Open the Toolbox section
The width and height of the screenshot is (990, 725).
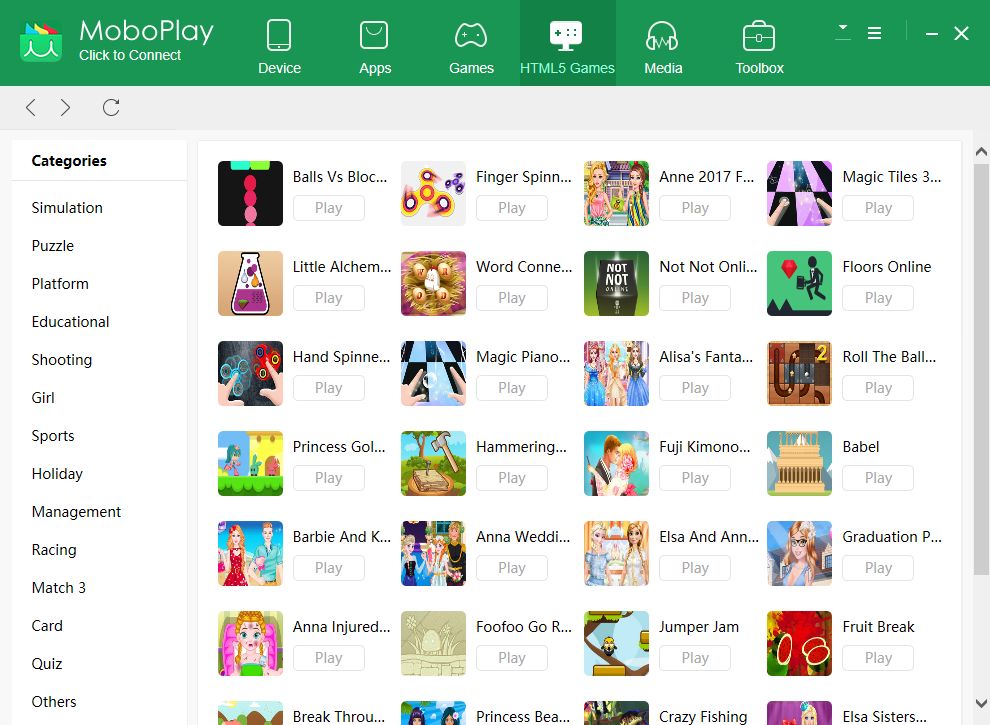click(759, 42)
